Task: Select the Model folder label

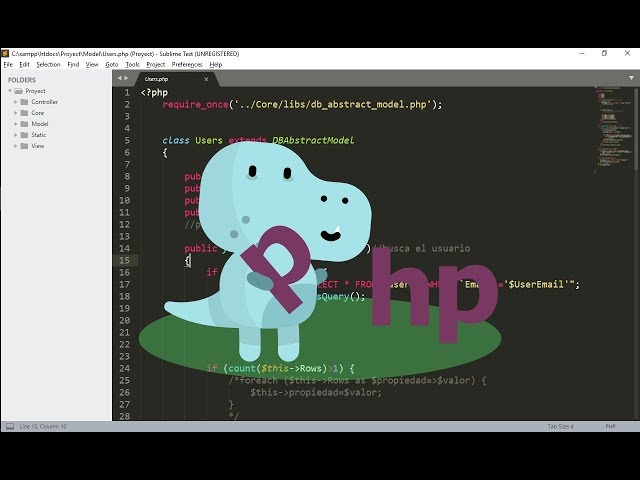Action: coord(40,124)
